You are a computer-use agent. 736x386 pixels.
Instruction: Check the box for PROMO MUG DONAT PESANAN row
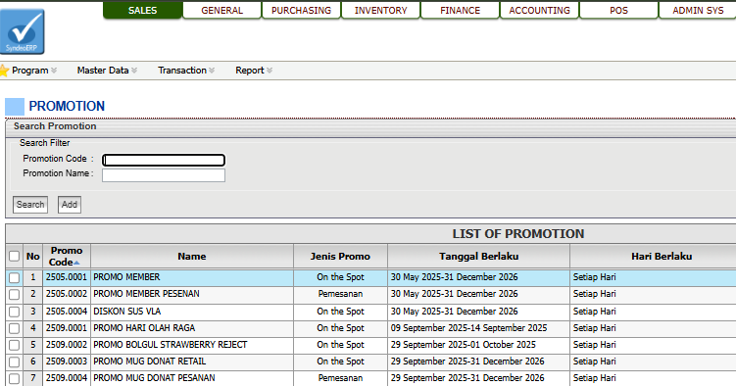click(15, 378)
